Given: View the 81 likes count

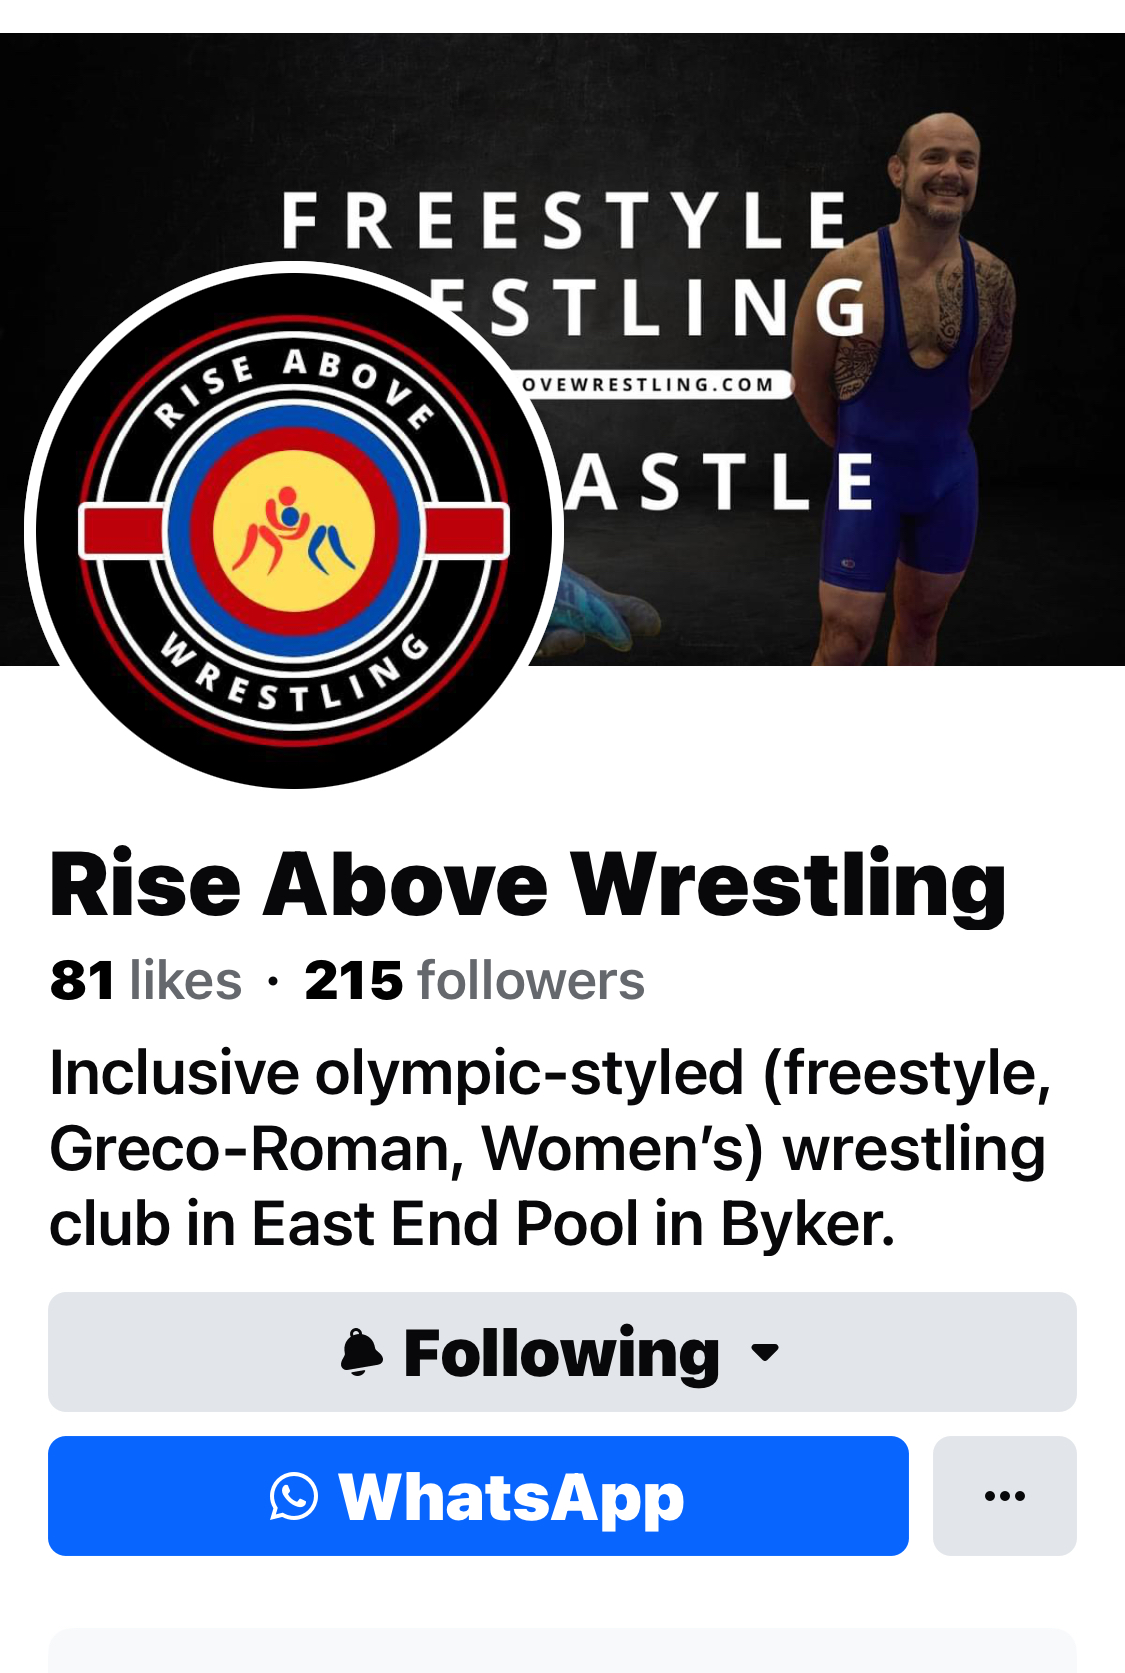Looking at the screenshot, I should pos(146,980).
